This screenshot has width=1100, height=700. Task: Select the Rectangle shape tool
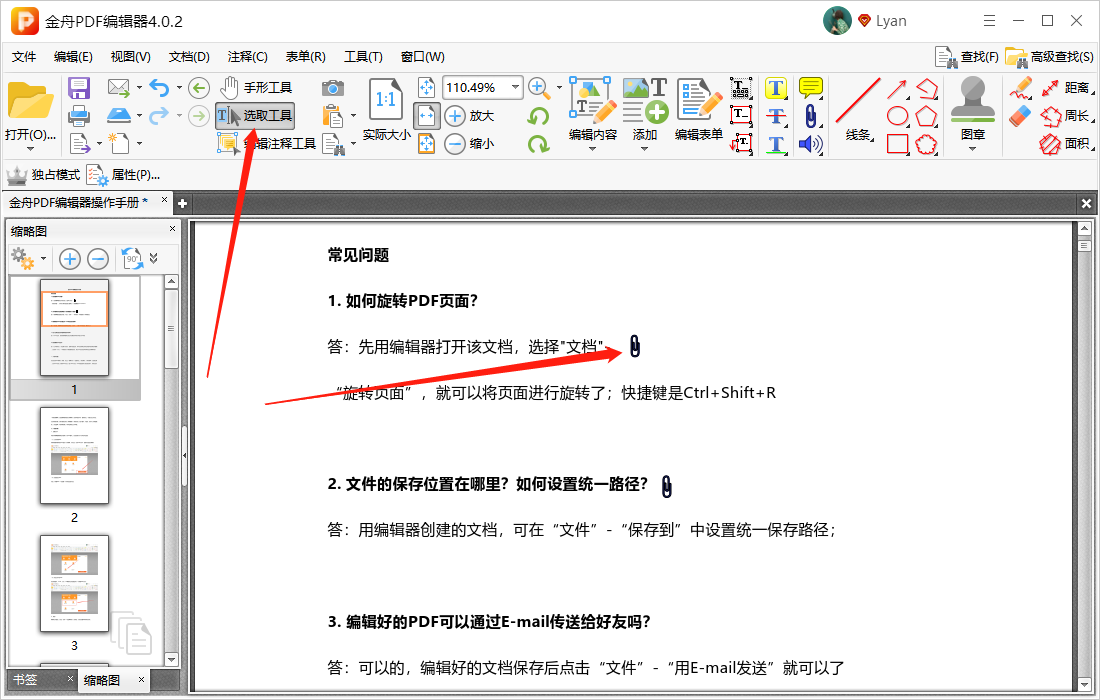point(897,144)
